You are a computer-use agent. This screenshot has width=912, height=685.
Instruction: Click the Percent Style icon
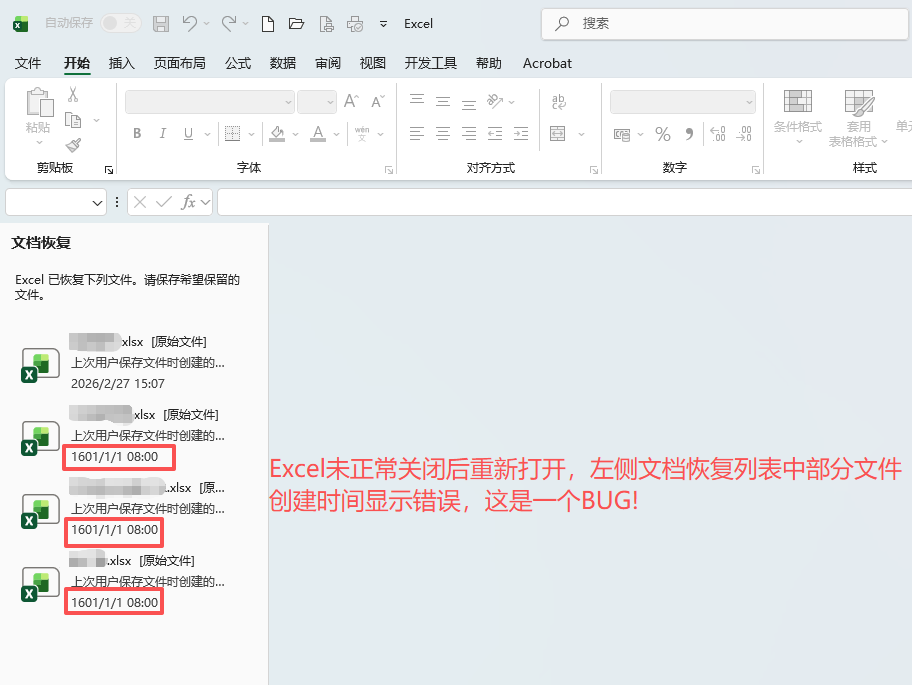[x=662, y=134]
